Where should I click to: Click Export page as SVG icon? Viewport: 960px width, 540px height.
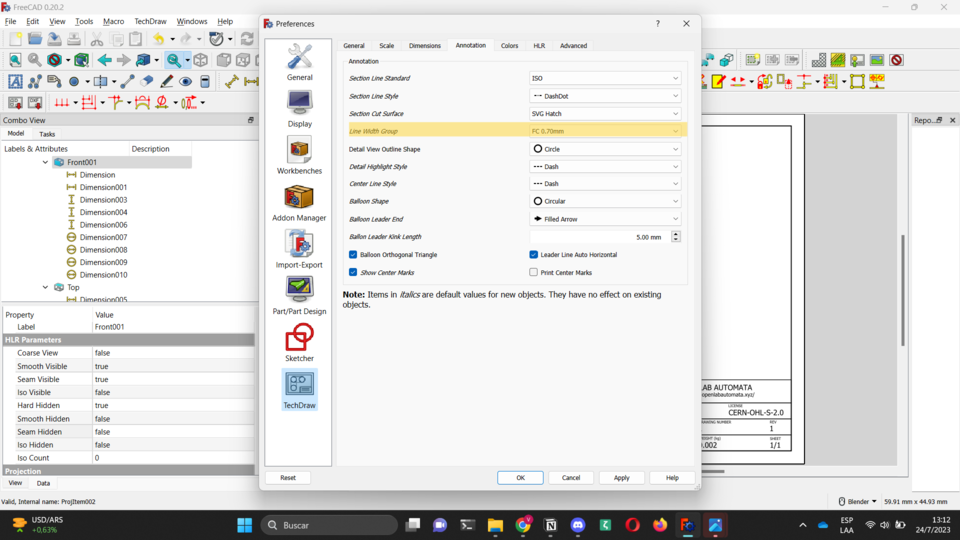pos(15,102)
